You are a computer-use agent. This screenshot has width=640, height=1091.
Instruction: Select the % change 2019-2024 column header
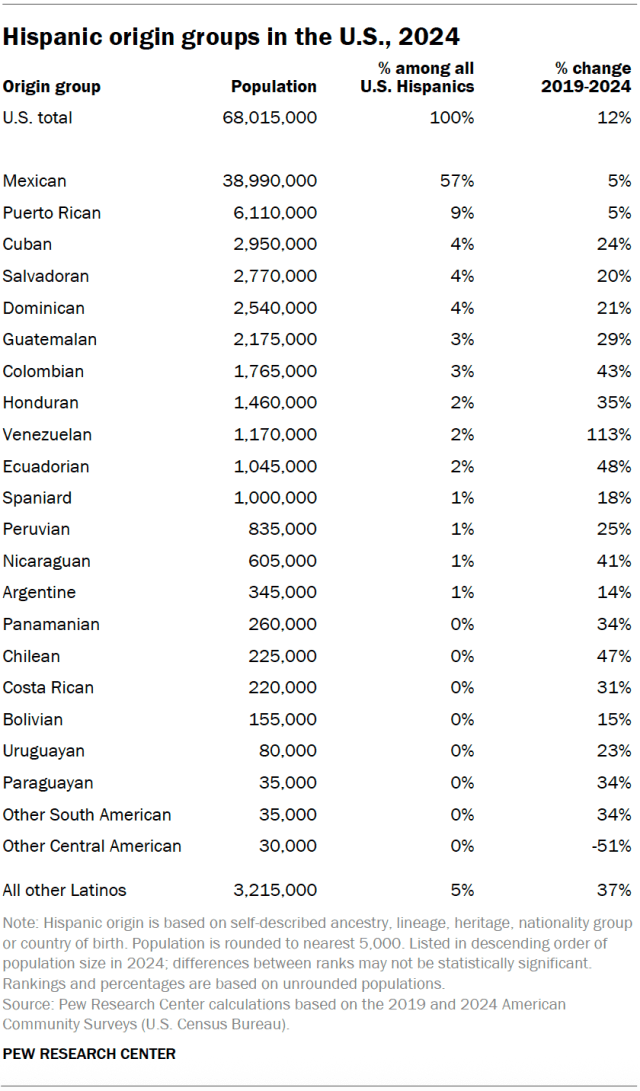pos(593,77)
